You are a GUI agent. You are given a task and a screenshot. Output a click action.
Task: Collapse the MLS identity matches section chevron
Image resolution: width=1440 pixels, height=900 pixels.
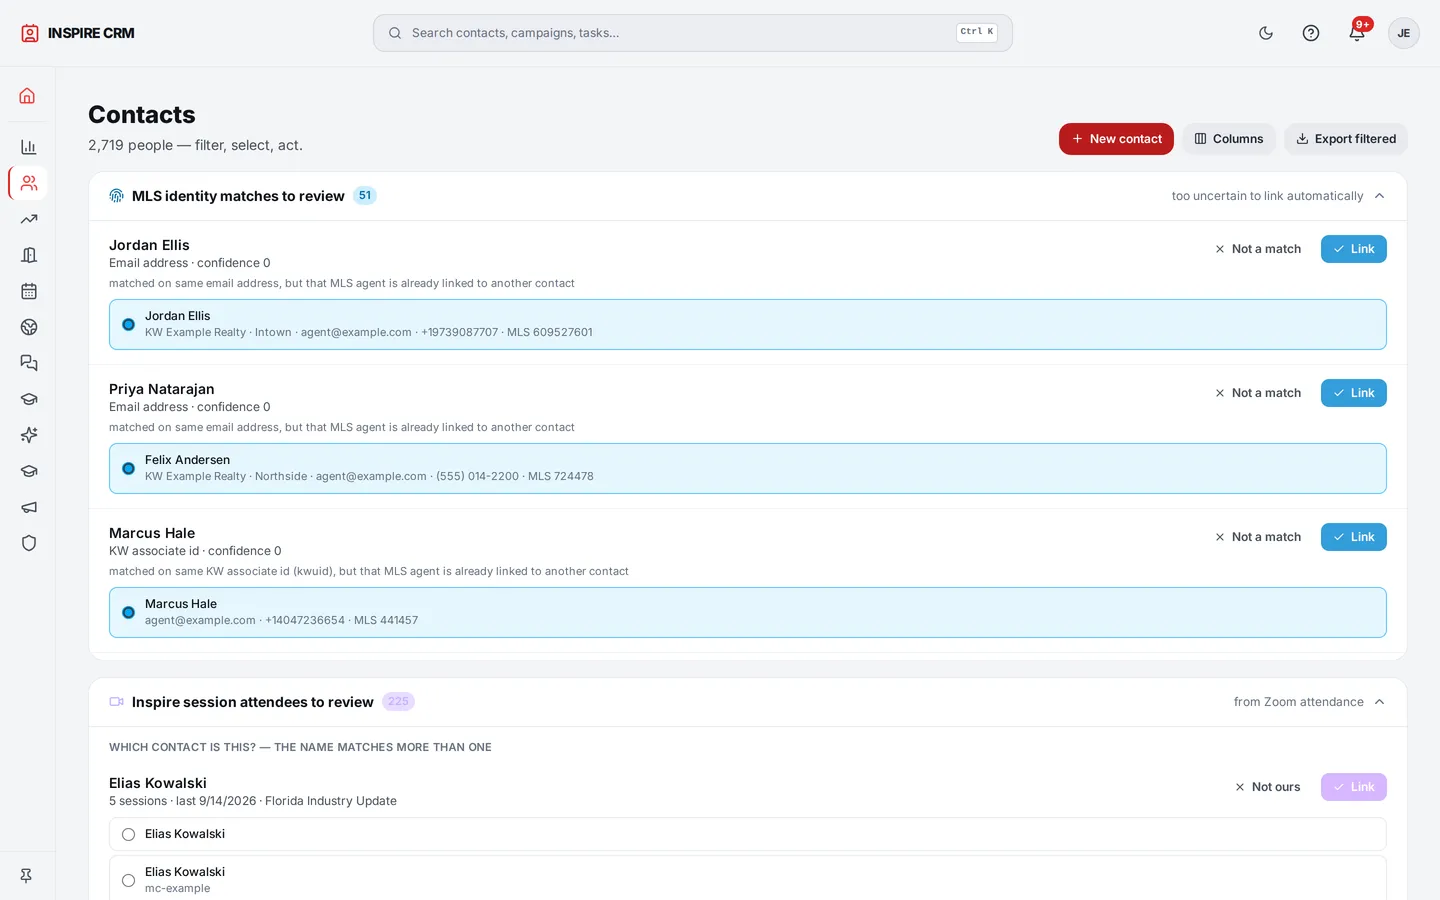click(1379, 196)
